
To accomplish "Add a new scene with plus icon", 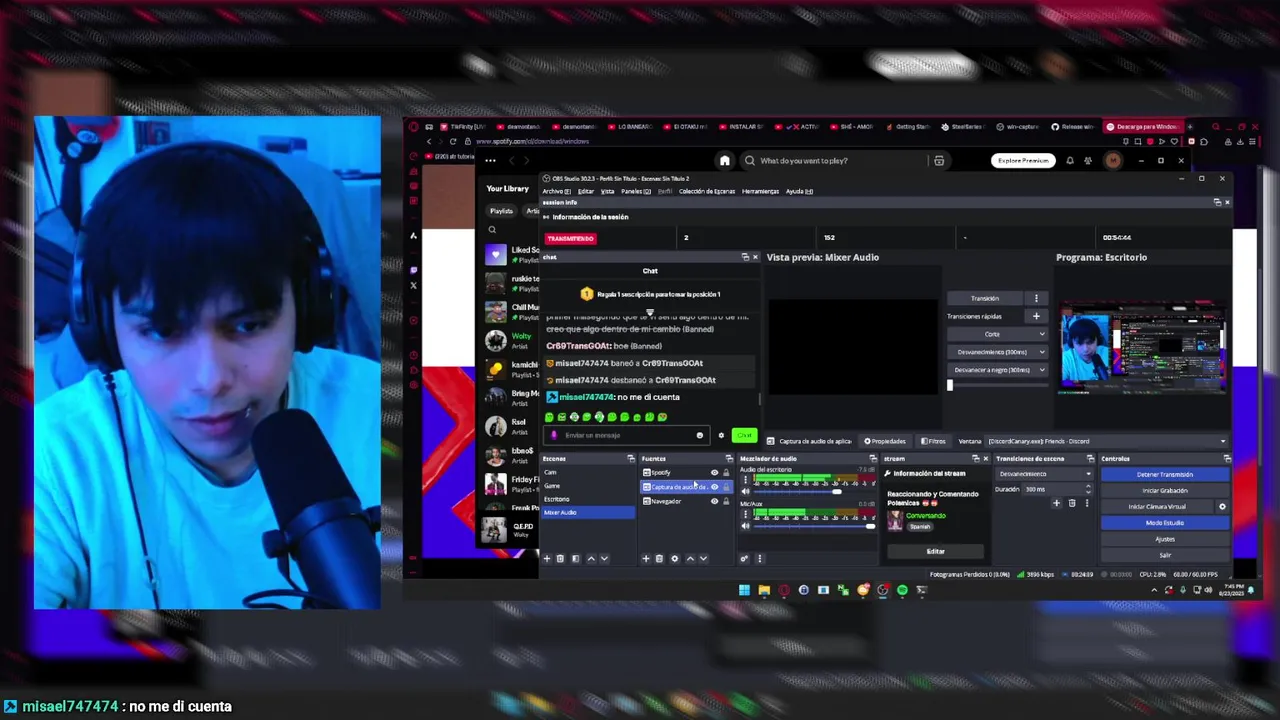I will click(546, 559).
